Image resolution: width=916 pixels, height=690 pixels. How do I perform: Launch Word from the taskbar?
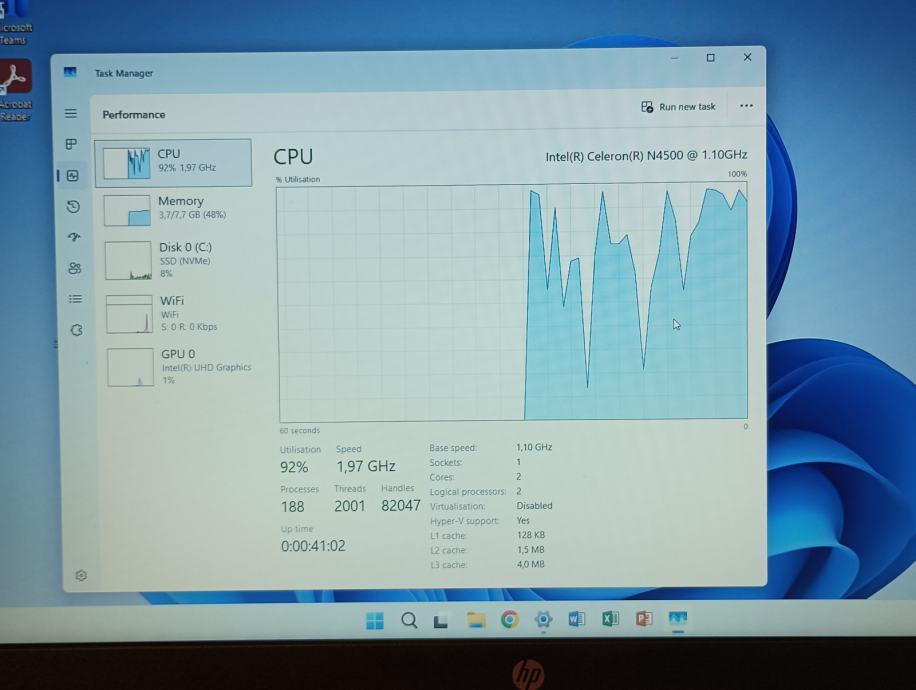[577, 618]
